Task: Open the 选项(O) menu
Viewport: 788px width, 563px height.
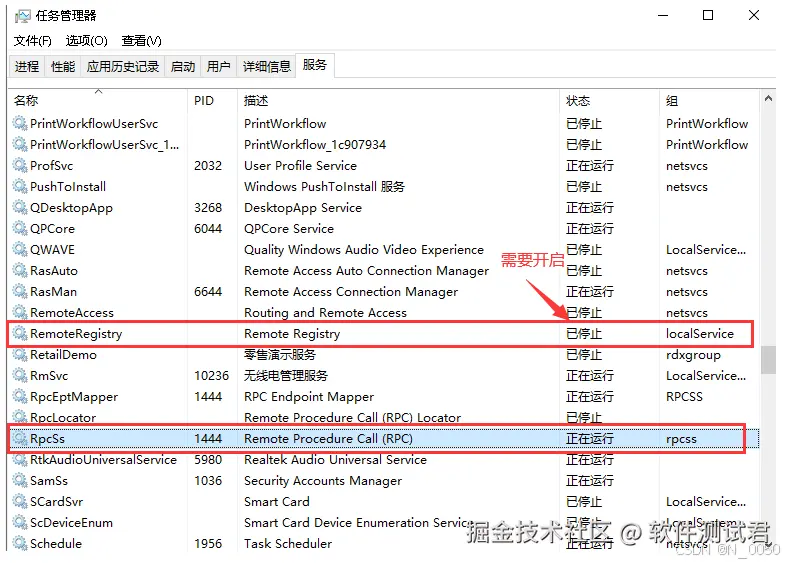Action: [x=86, y=41]
